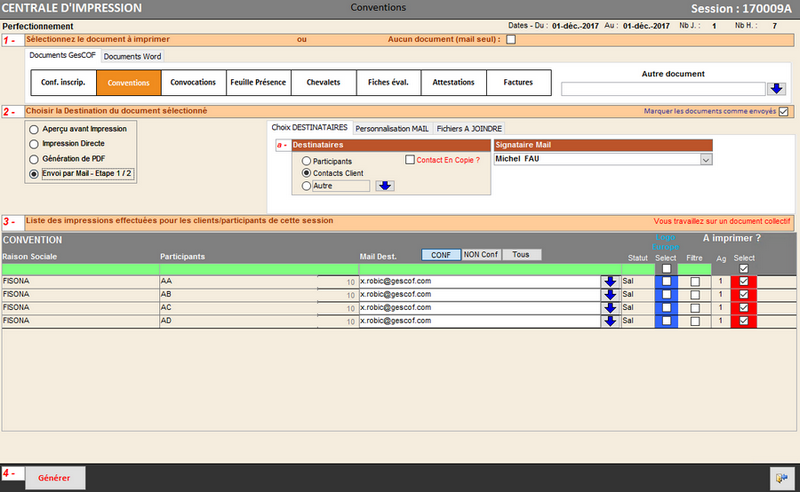Select the Génération de PDF option

[x=35, y=159]
